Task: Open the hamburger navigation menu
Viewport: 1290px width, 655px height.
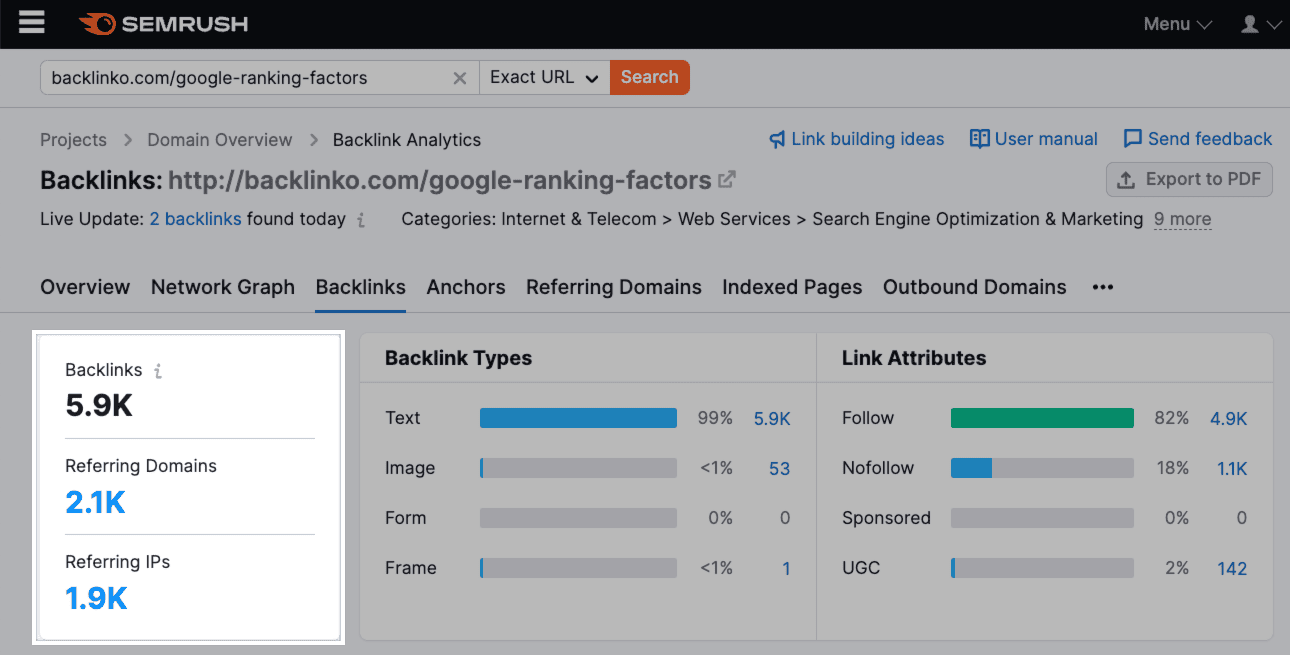Action: tap(32, 22)
